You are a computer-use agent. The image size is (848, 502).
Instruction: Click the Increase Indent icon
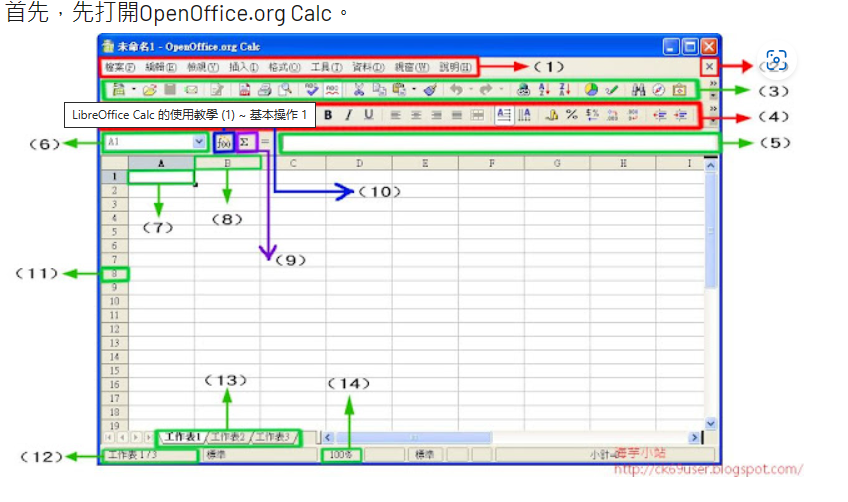[x=681, y=115]
